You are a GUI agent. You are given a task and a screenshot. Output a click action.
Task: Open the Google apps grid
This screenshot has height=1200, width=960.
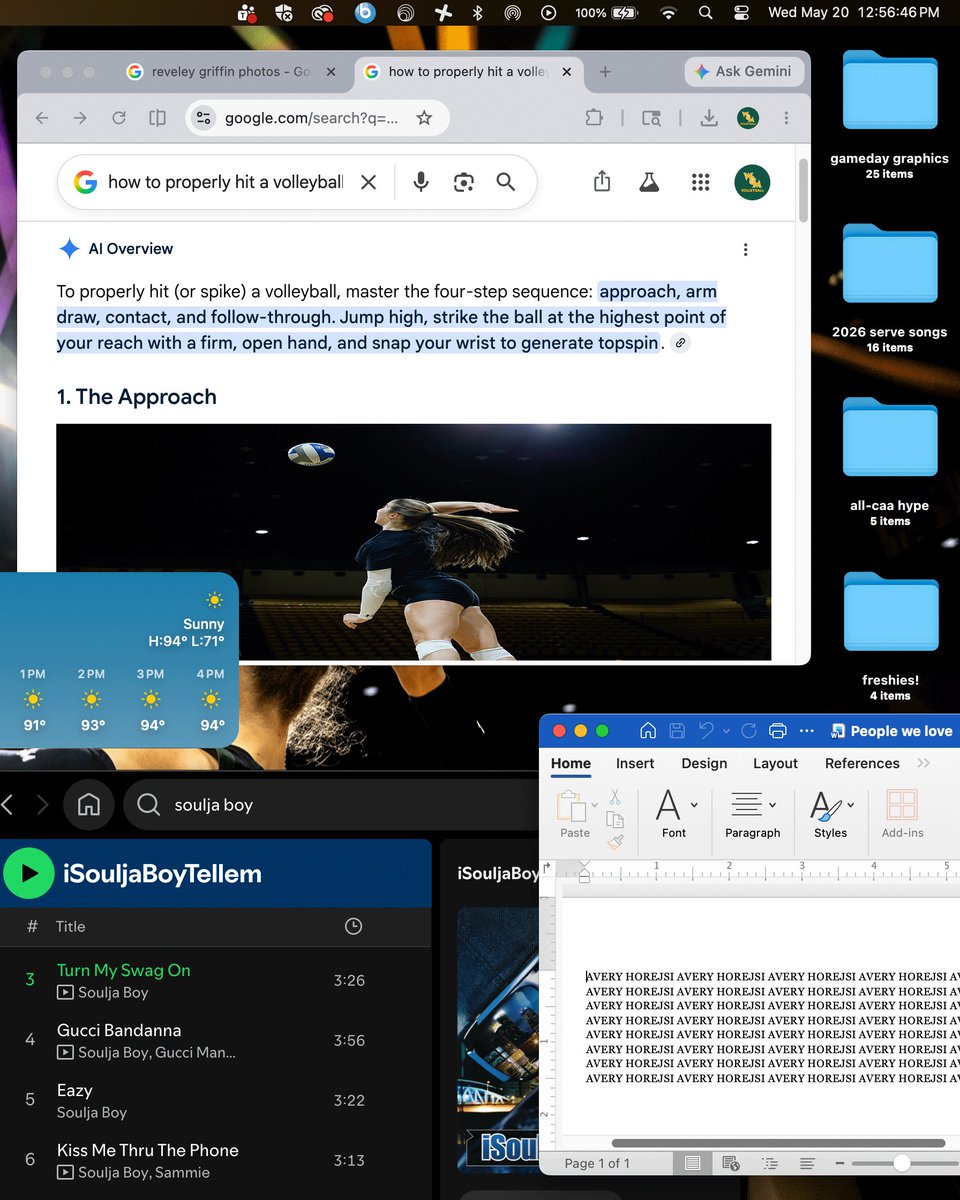click(701, 182)
